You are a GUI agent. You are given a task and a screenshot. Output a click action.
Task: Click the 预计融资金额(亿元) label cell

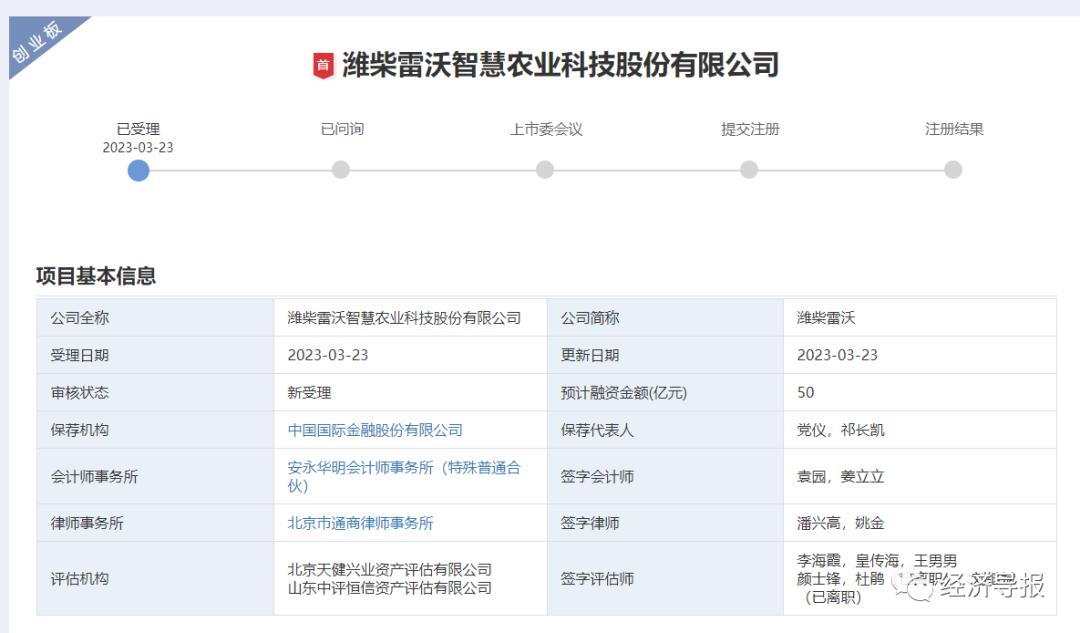[x=665, y=393]
